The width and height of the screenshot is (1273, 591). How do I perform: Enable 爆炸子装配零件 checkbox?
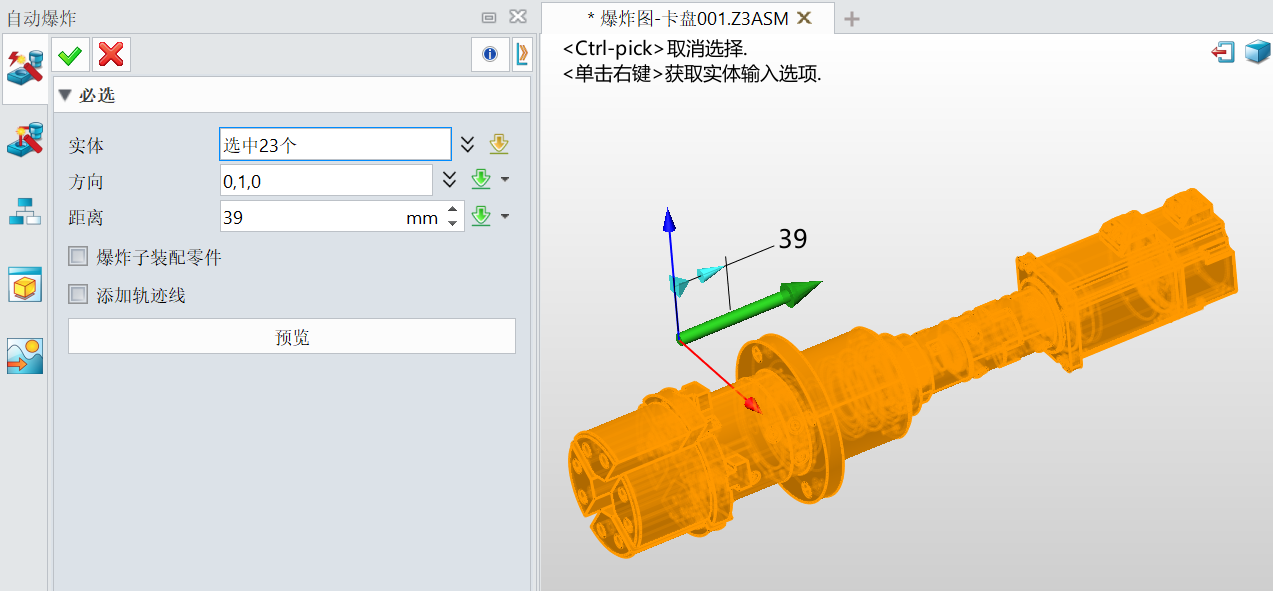point(78,257)
